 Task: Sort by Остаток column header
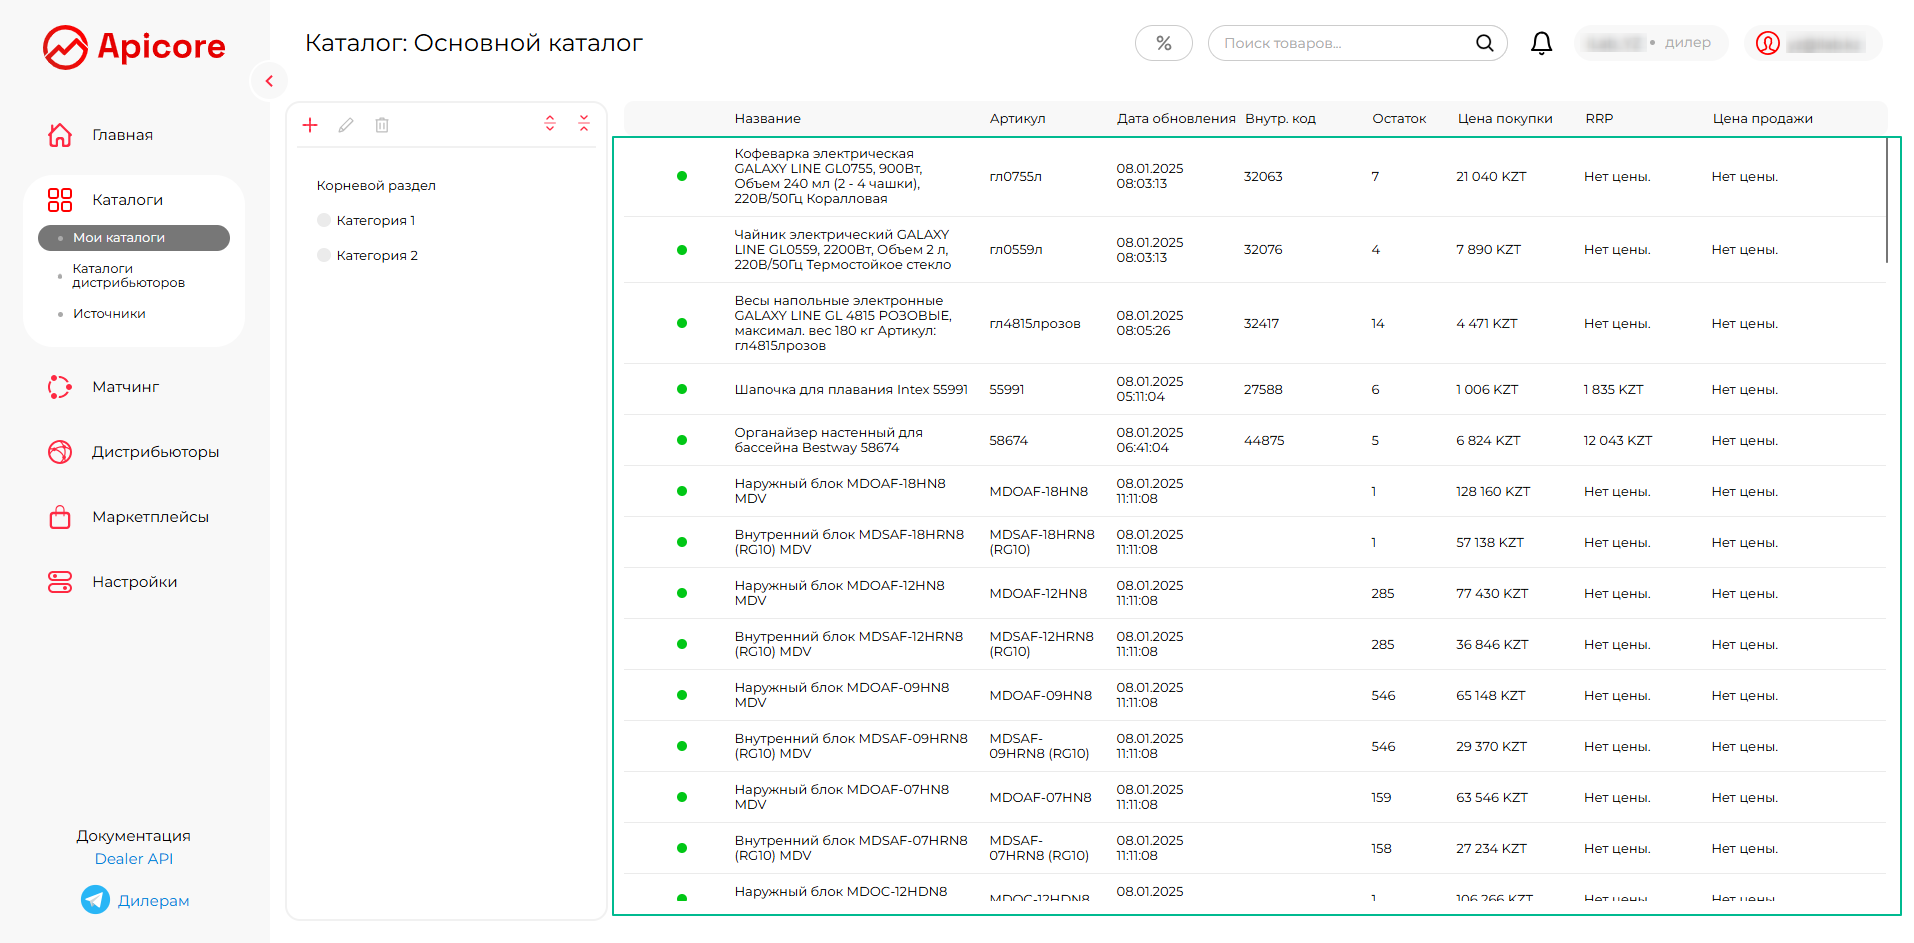(x=1399, y=119)
